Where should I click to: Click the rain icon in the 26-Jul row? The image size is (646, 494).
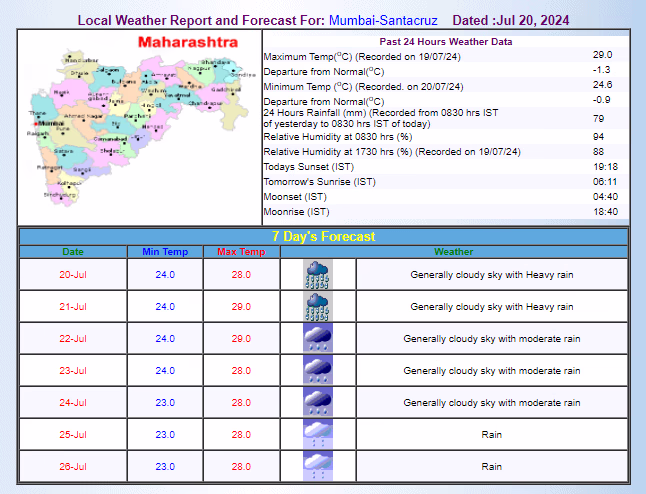[x=318, y=467]
